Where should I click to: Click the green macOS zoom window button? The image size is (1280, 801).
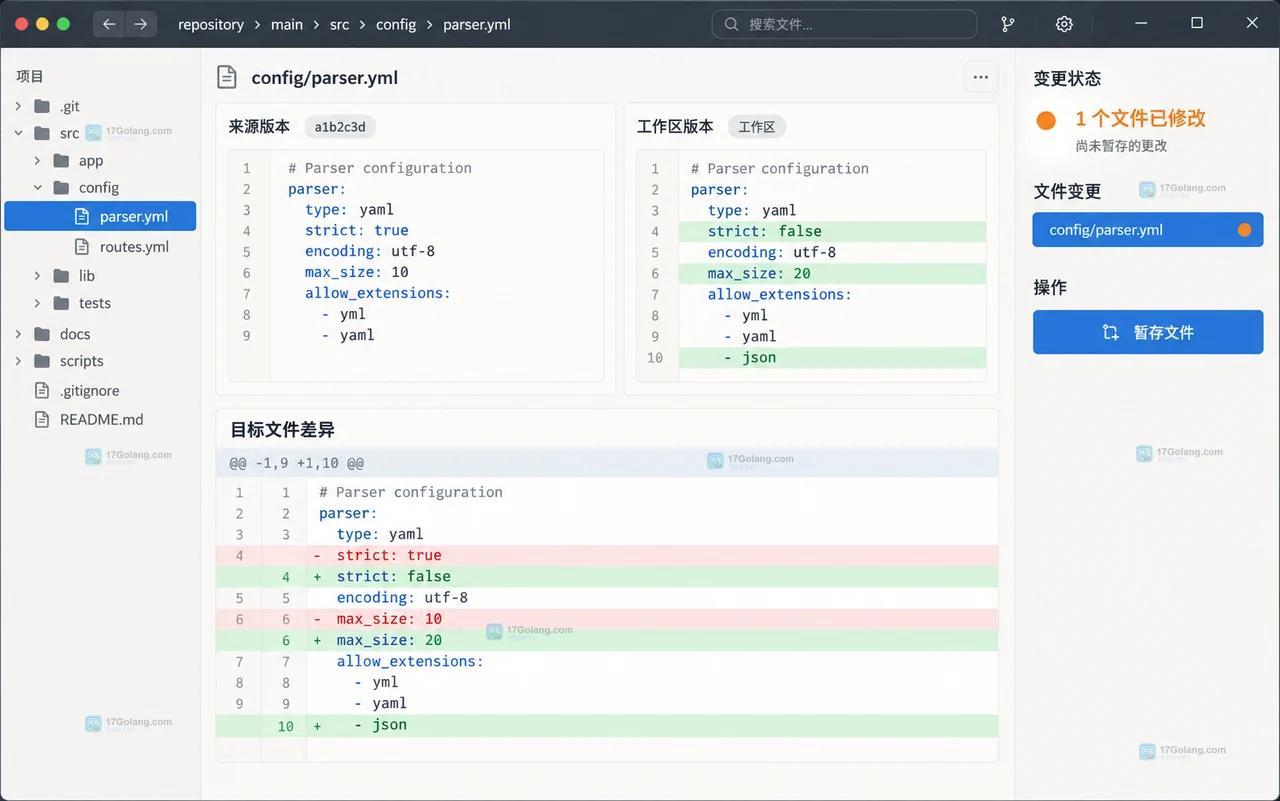click(64, 24)
